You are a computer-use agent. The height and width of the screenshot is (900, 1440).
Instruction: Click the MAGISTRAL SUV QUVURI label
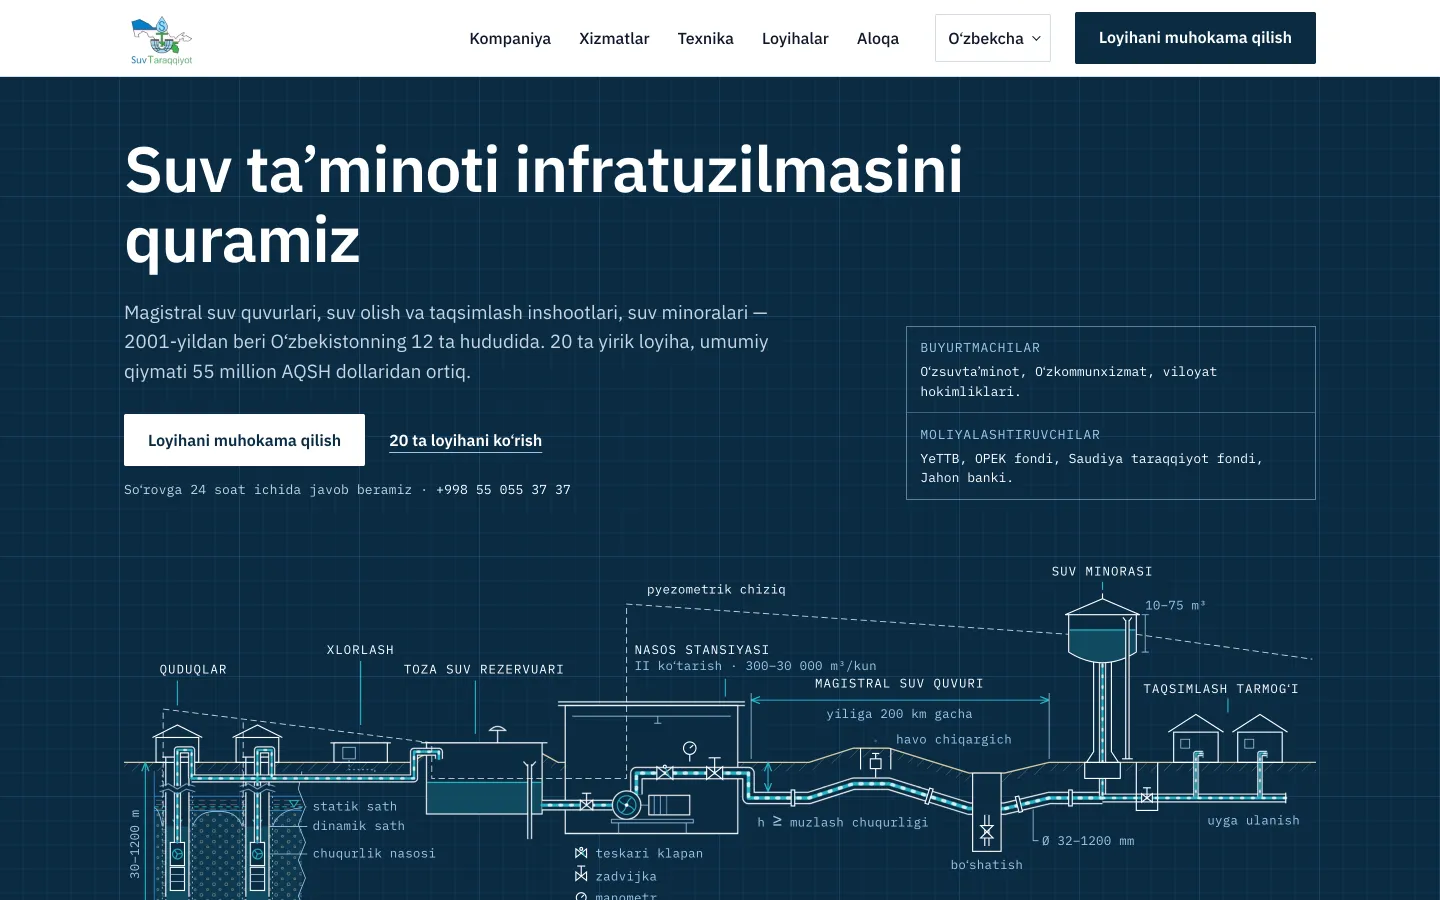point(899,684)
